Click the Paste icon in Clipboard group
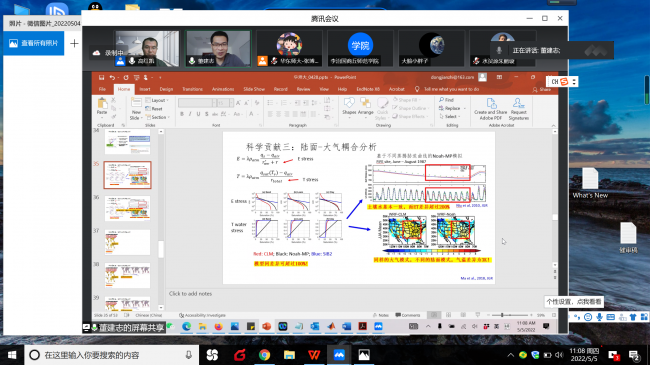 [102, 106]
